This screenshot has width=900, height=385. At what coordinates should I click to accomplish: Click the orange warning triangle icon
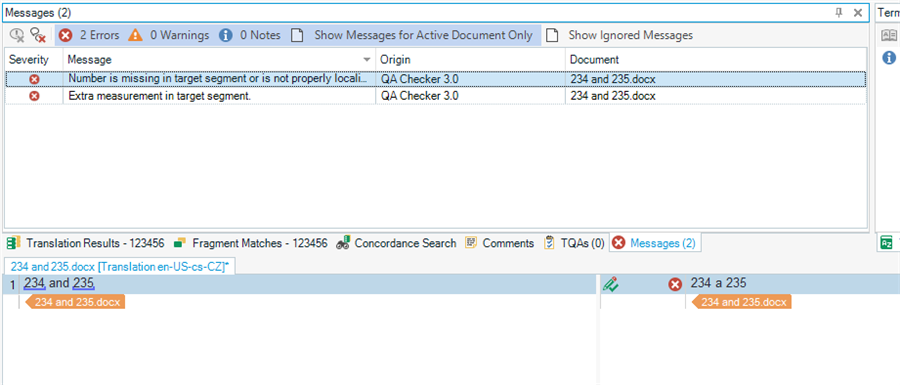(135, 36)
